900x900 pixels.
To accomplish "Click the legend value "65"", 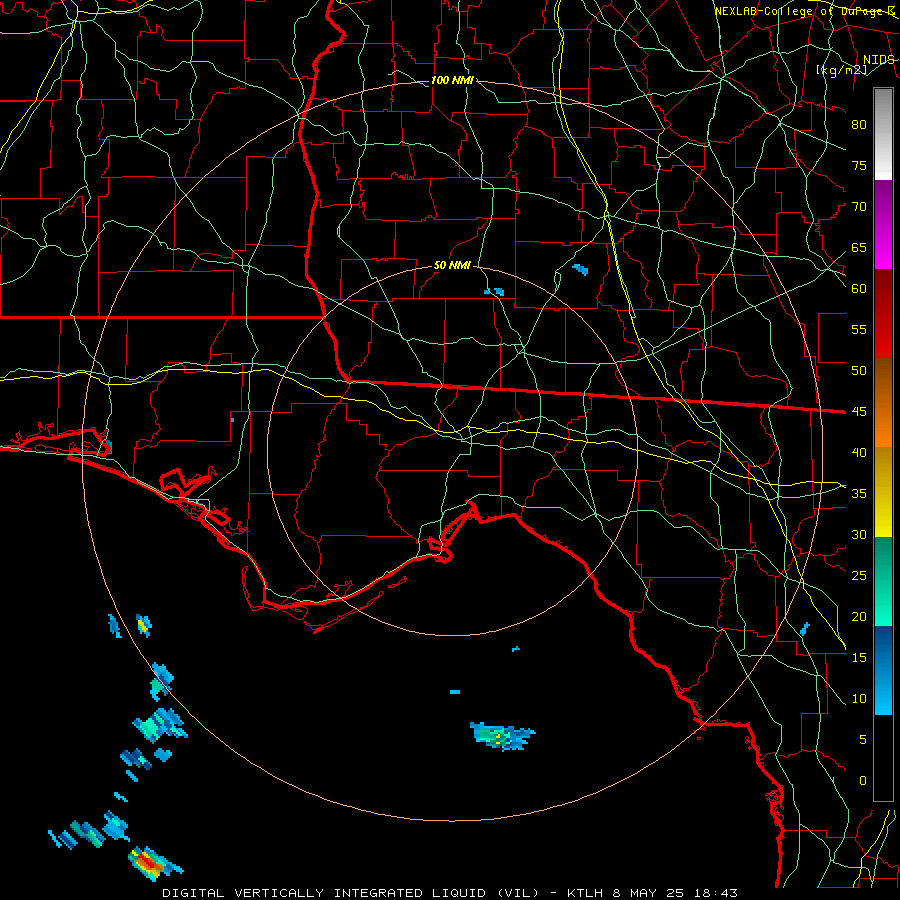I will coord(859,248).
